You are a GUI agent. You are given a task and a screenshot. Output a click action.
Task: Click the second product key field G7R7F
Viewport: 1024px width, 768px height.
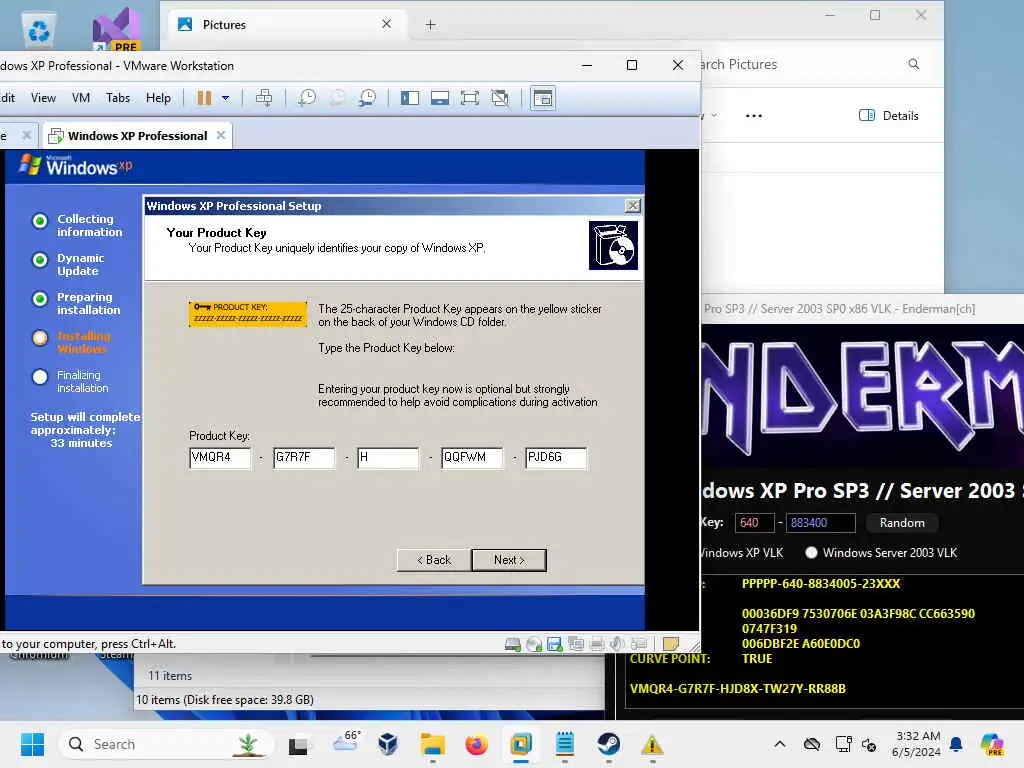304,457
